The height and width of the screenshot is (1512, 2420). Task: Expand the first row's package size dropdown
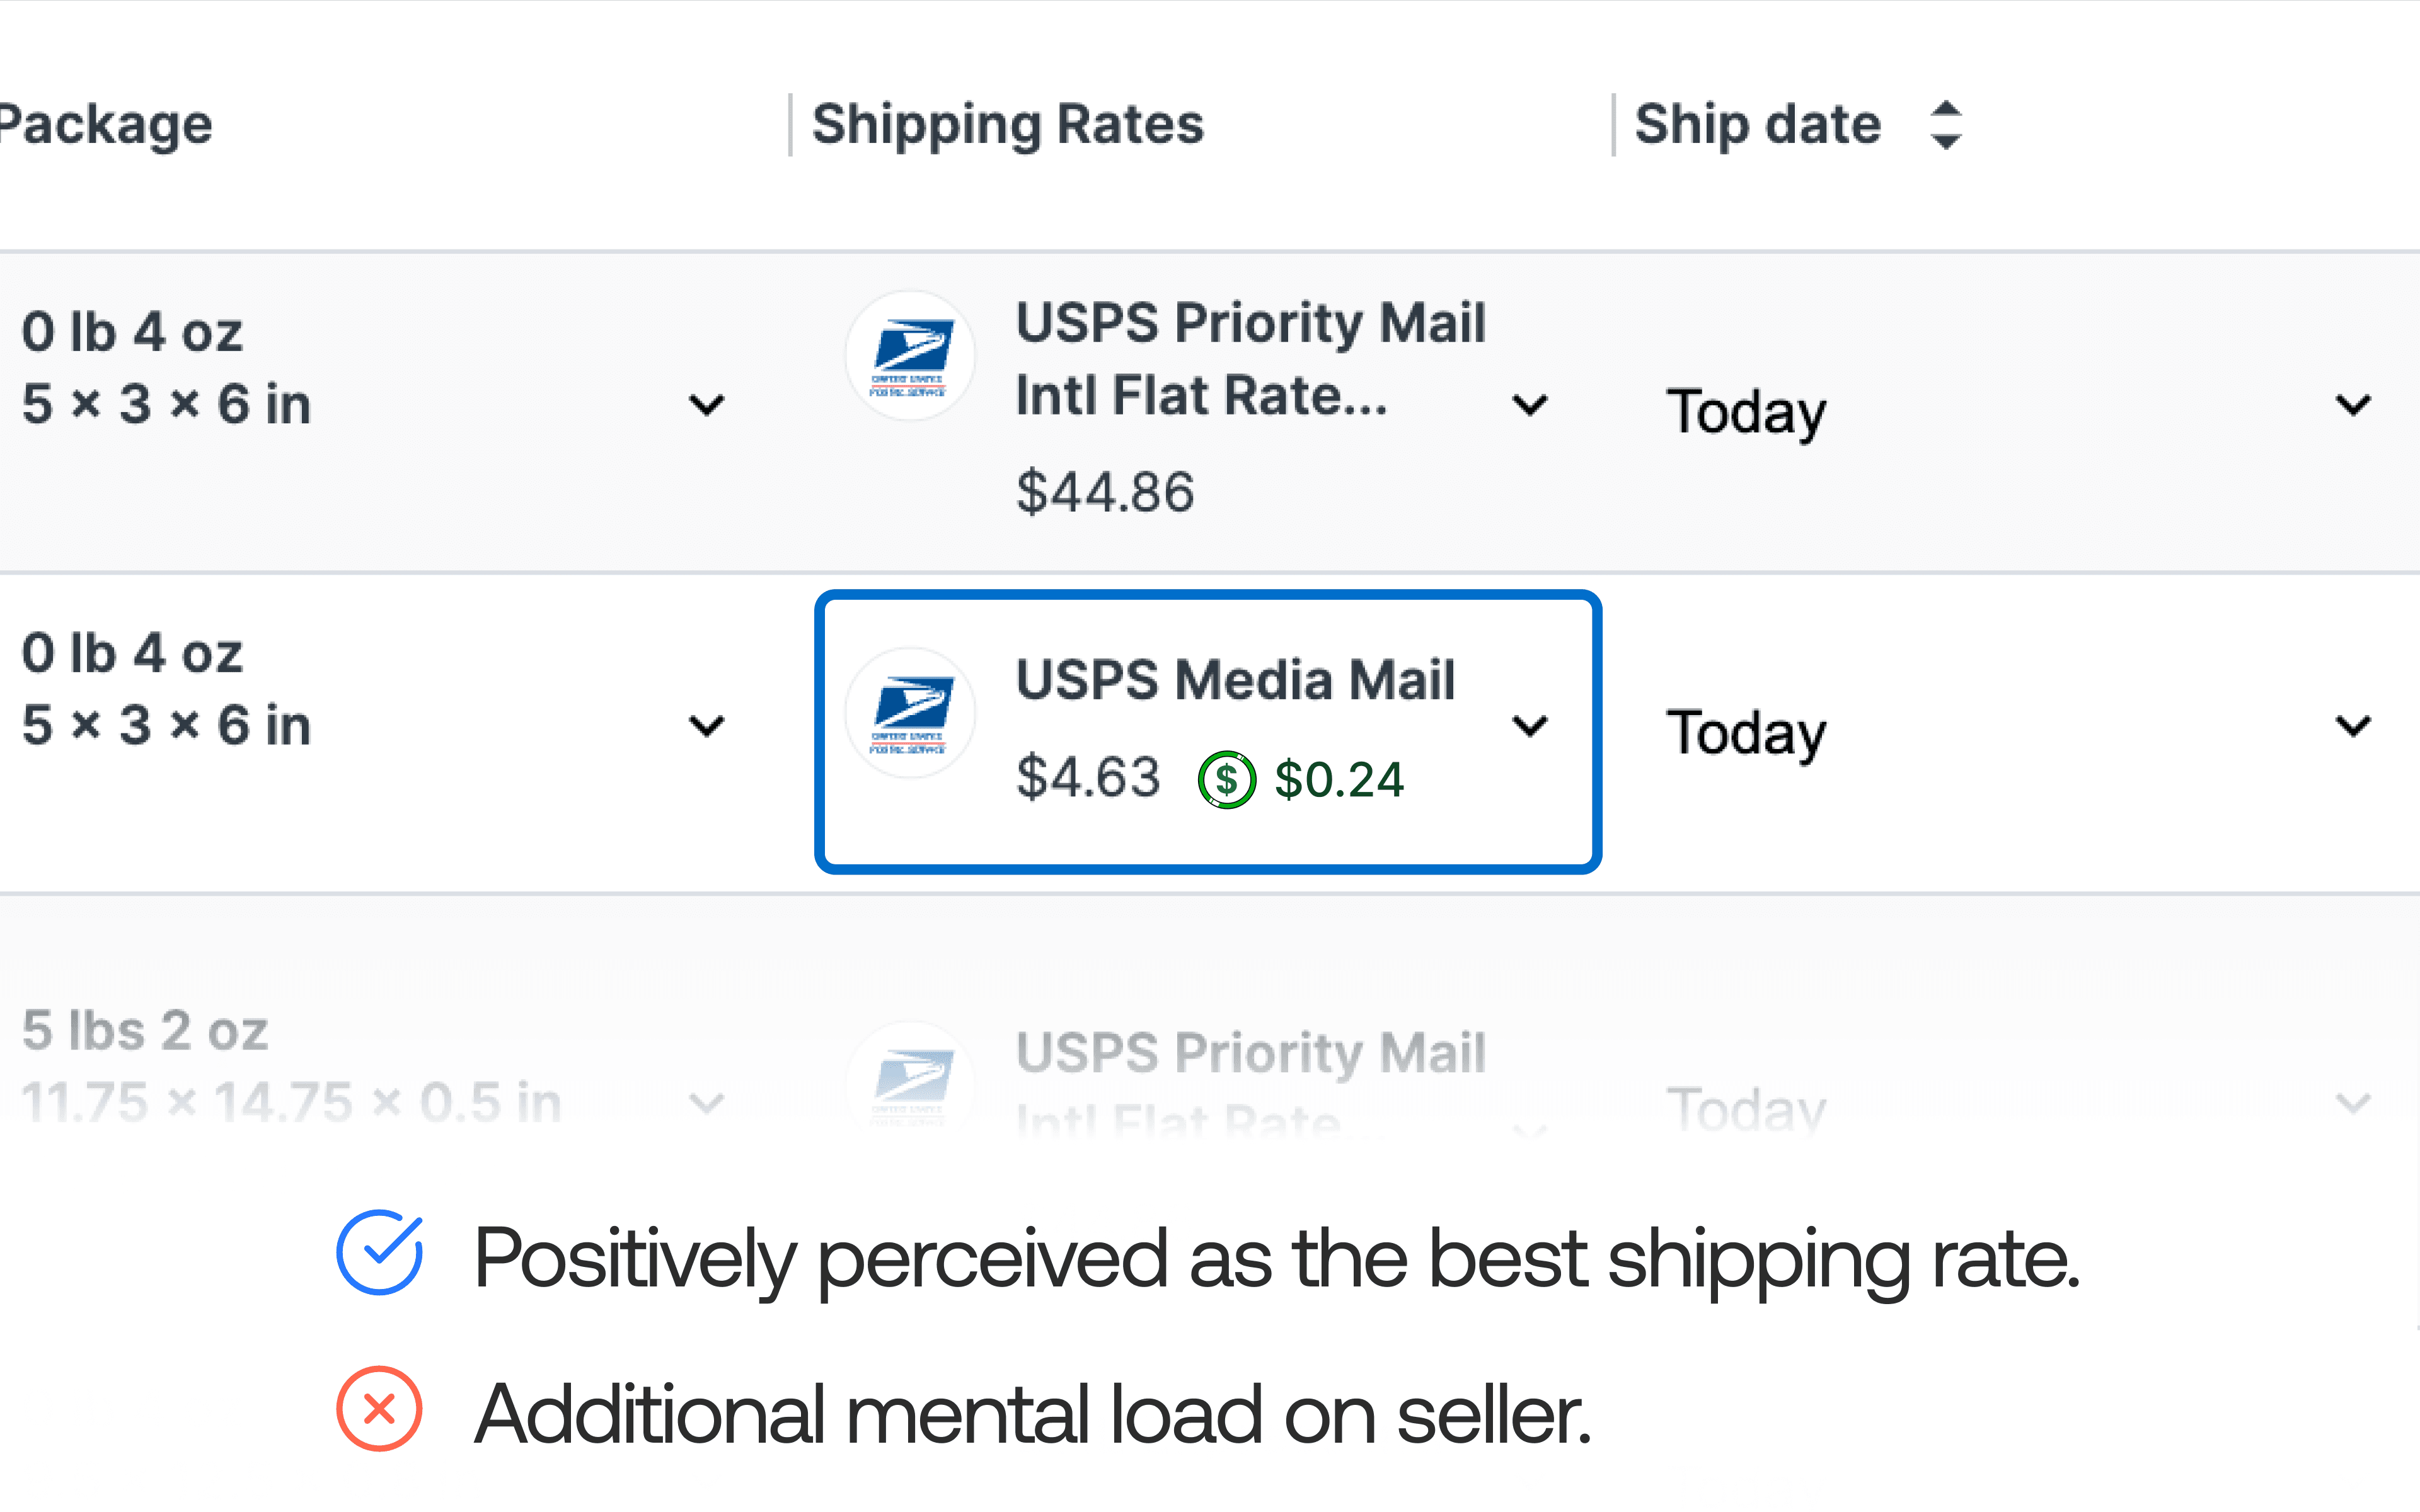707,405
